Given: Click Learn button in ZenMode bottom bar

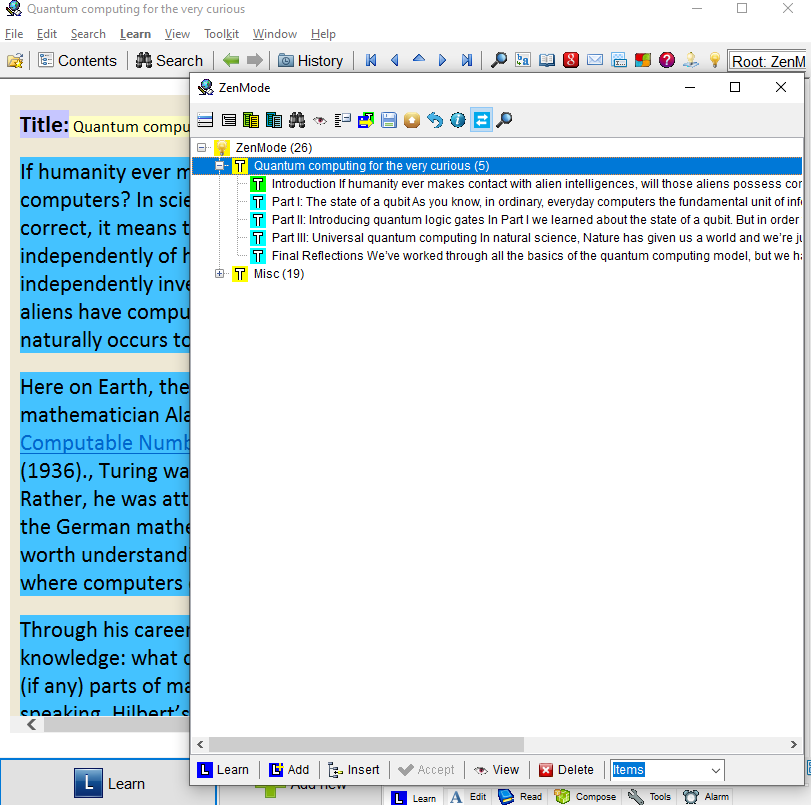Looking at the screenshot, I should pos(223,770).
